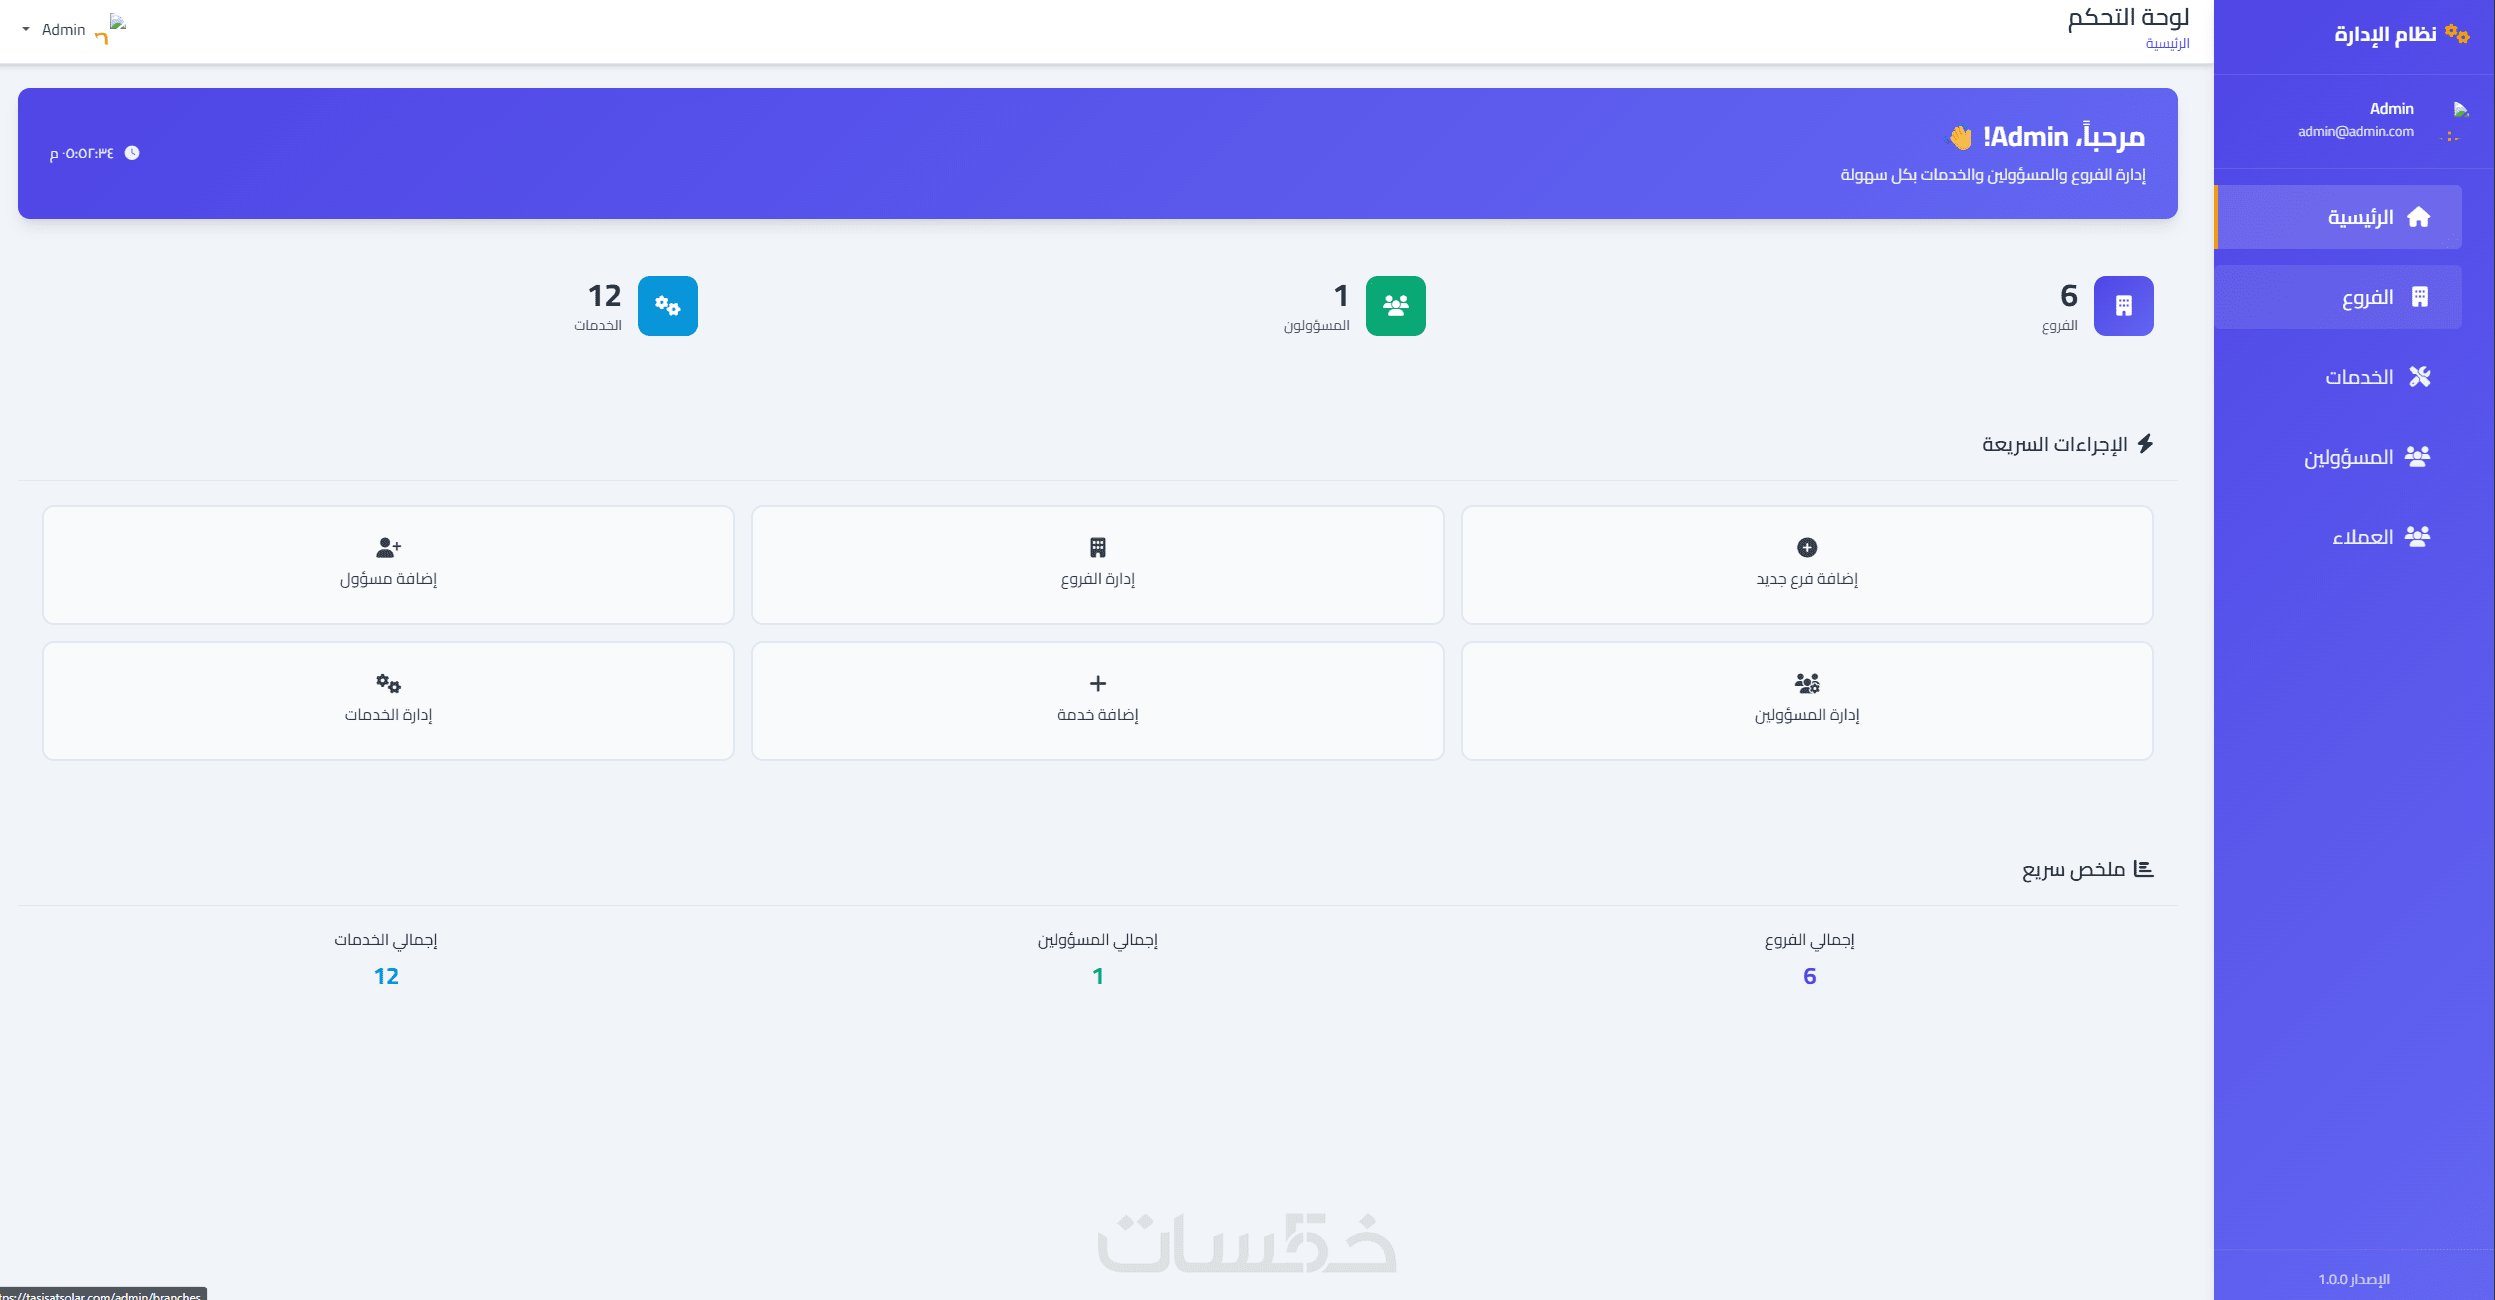Click the إضافة فرع جديد quick action

point(1806,565)
